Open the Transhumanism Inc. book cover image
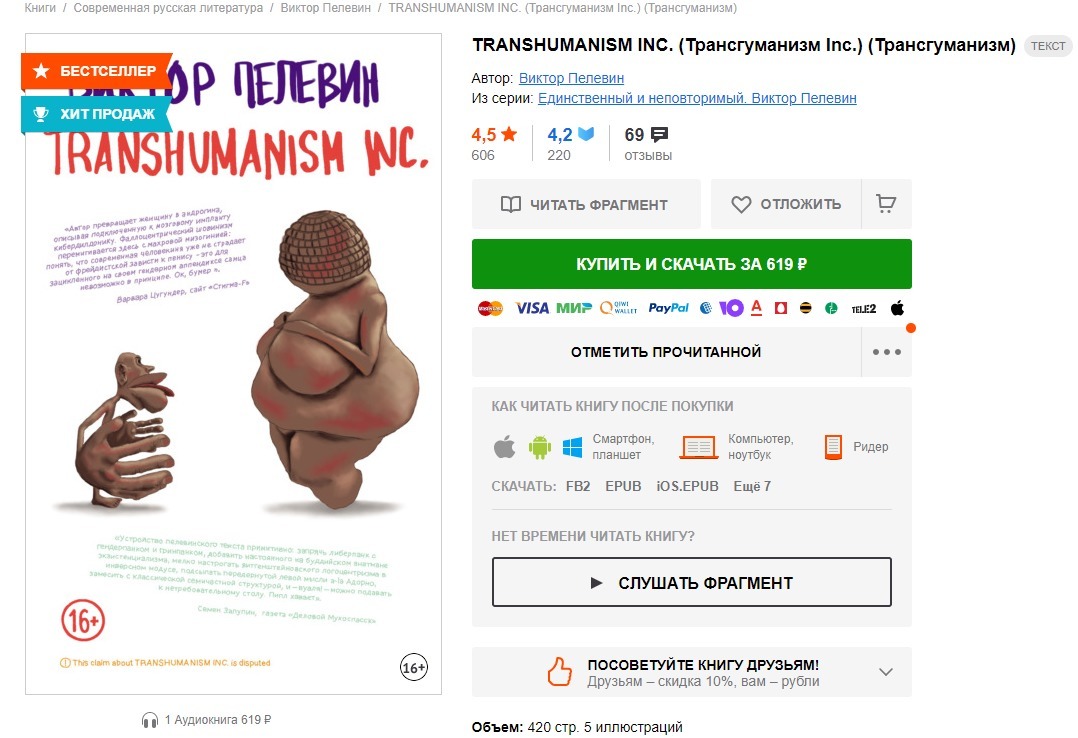The width and height of the screenshot is (1078, 738). tap(234, 364)
